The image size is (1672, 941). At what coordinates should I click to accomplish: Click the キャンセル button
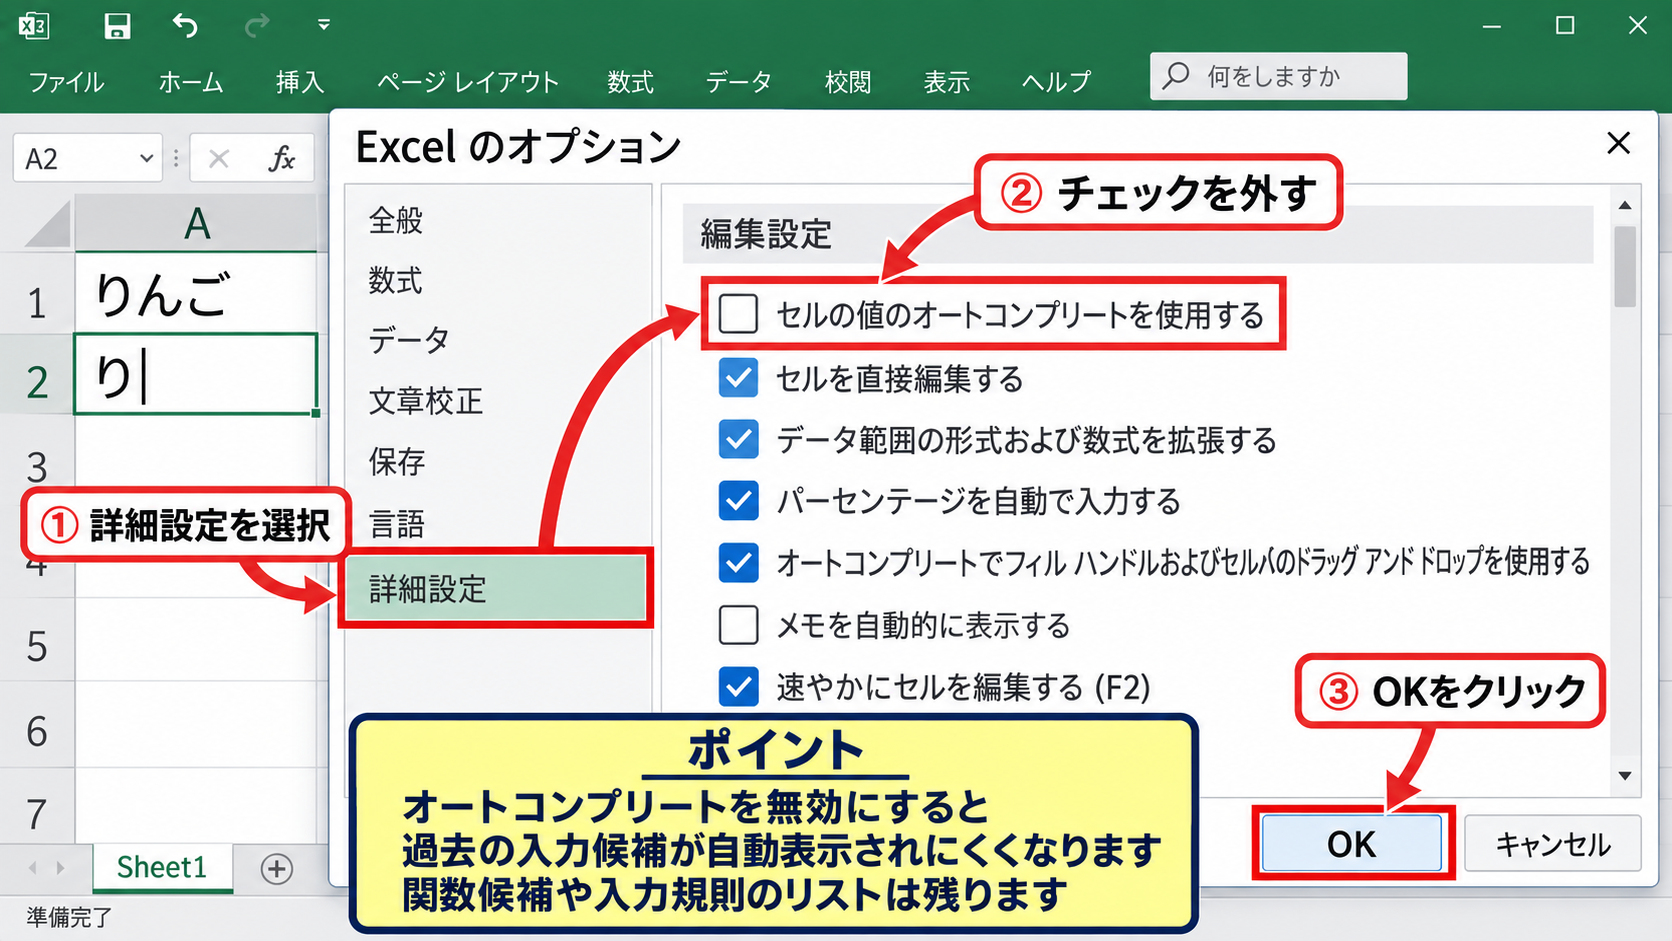1553,844
